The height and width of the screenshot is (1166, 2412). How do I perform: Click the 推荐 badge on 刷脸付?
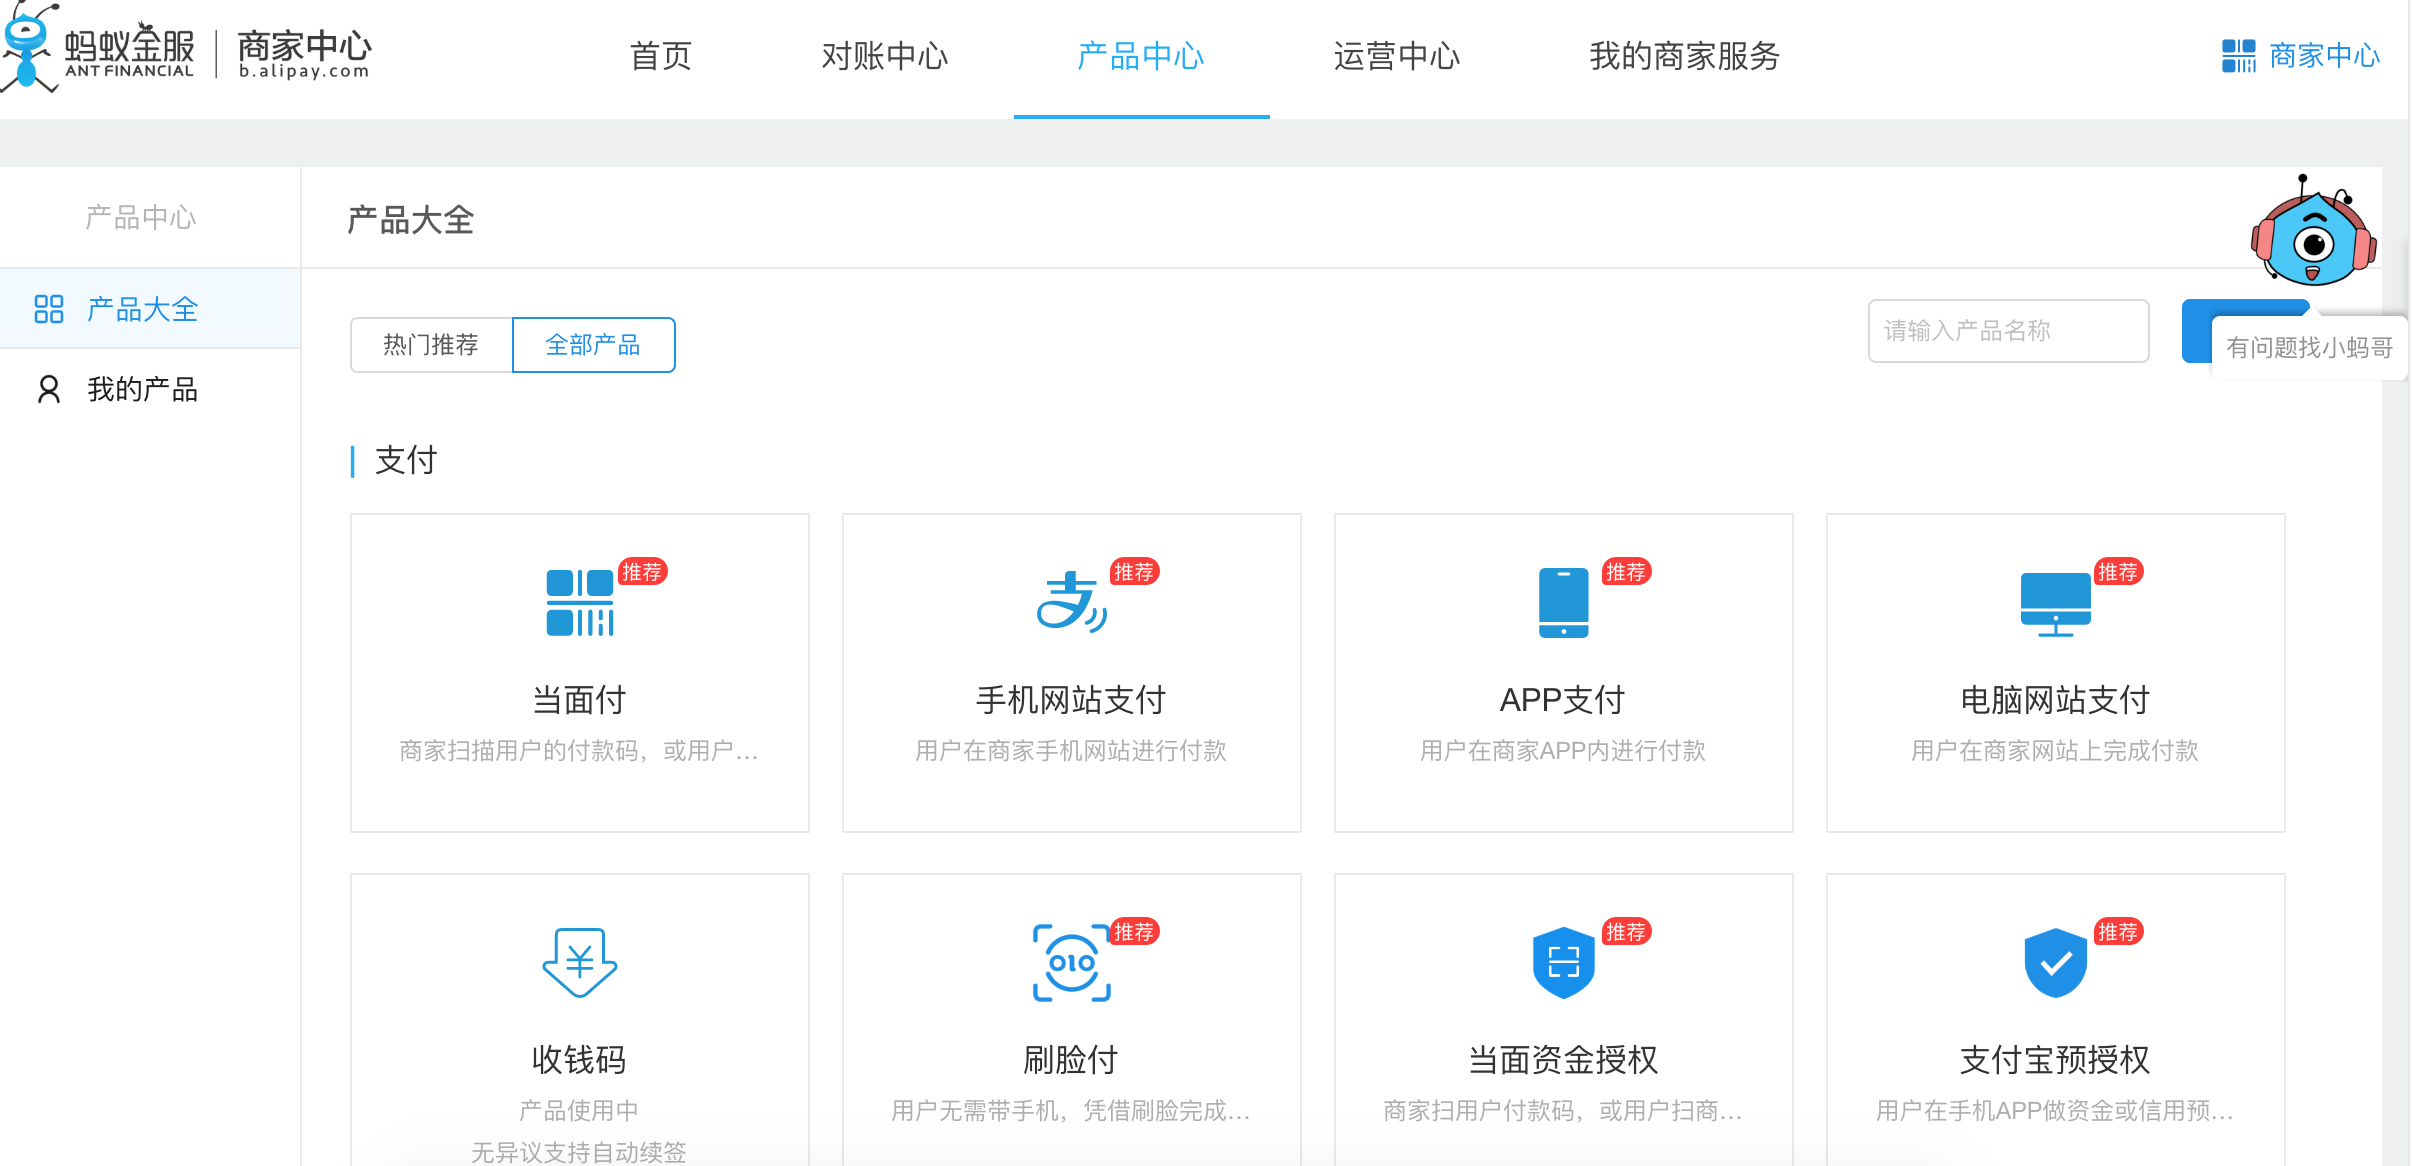(1134, 932)
